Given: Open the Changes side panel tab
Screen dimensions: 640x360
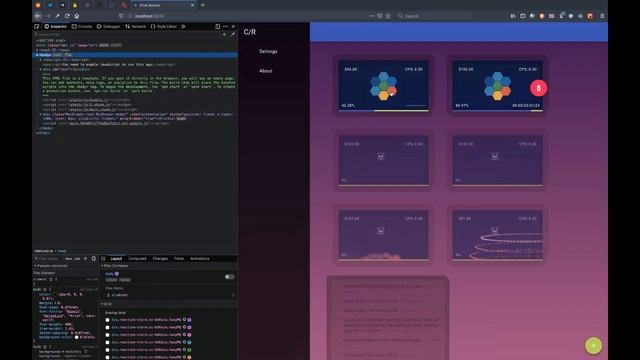Looking at the screenshot, I should point(160,259).
